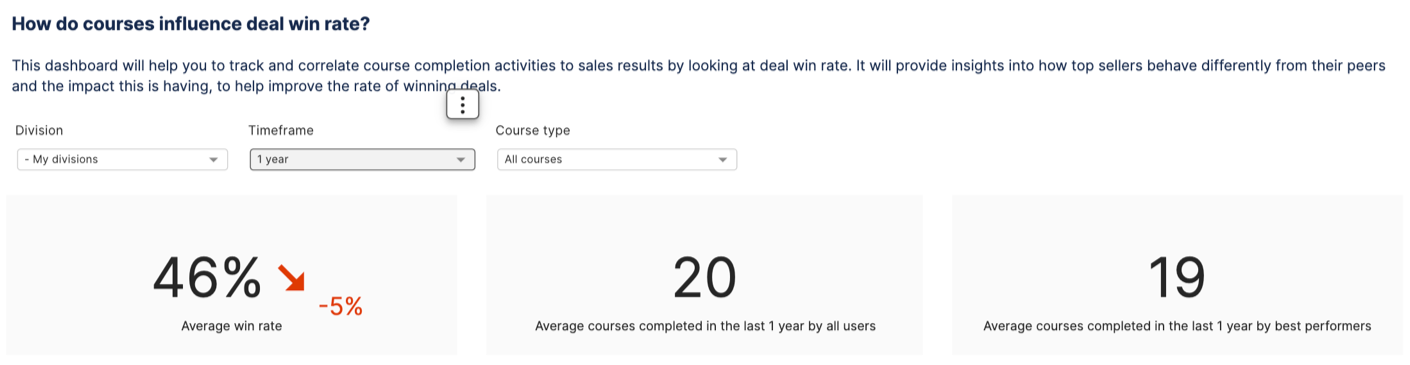Click 'Average courses completed by best performers' caption

pyautogui.click(x=1177, y=326)
